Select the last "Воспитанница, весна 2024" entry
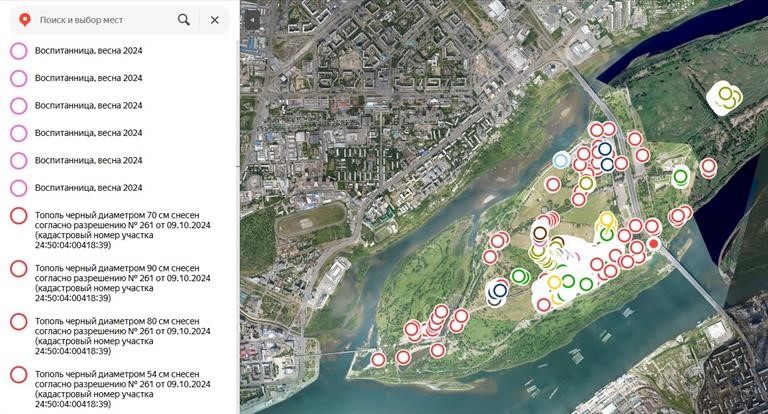This screenshot has height=414, width=768. [88, 187]
